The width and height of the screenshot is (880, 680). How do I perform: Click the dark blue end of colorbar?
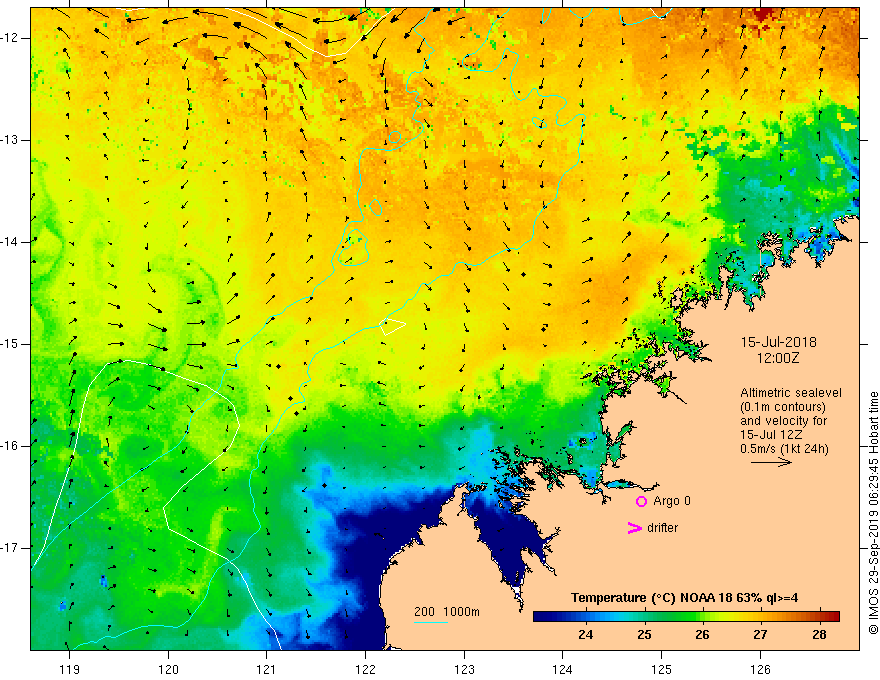[x=542, y=617]
